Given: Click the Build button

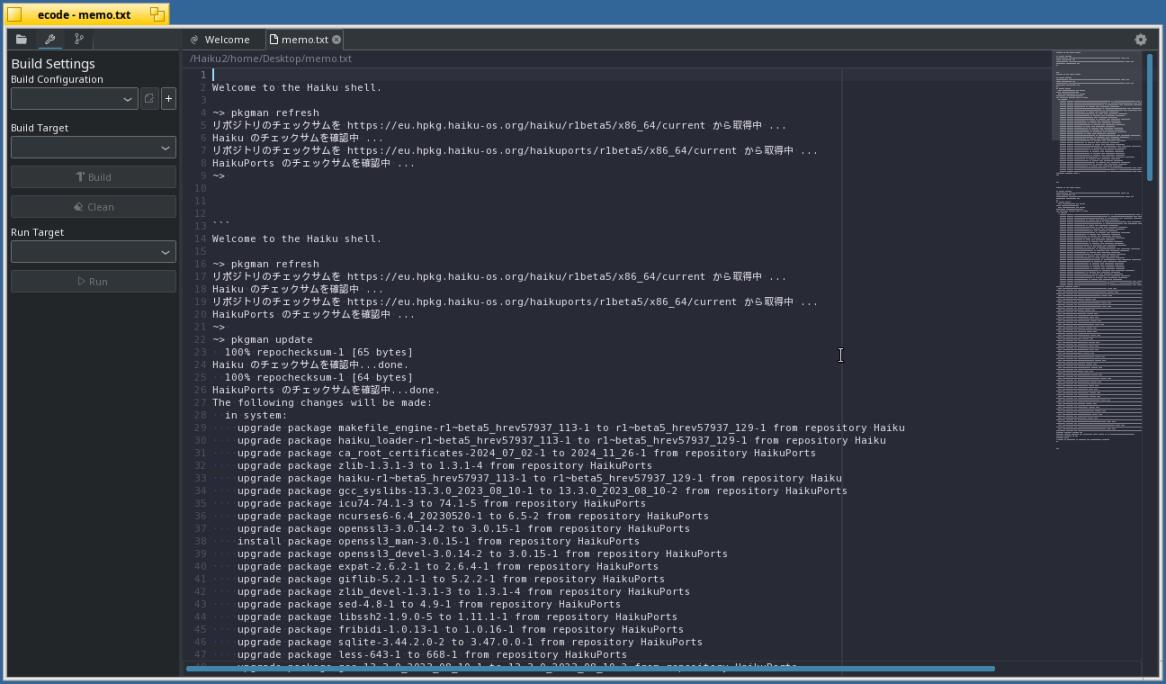Looking at the screenshot, I should (93, 177).
